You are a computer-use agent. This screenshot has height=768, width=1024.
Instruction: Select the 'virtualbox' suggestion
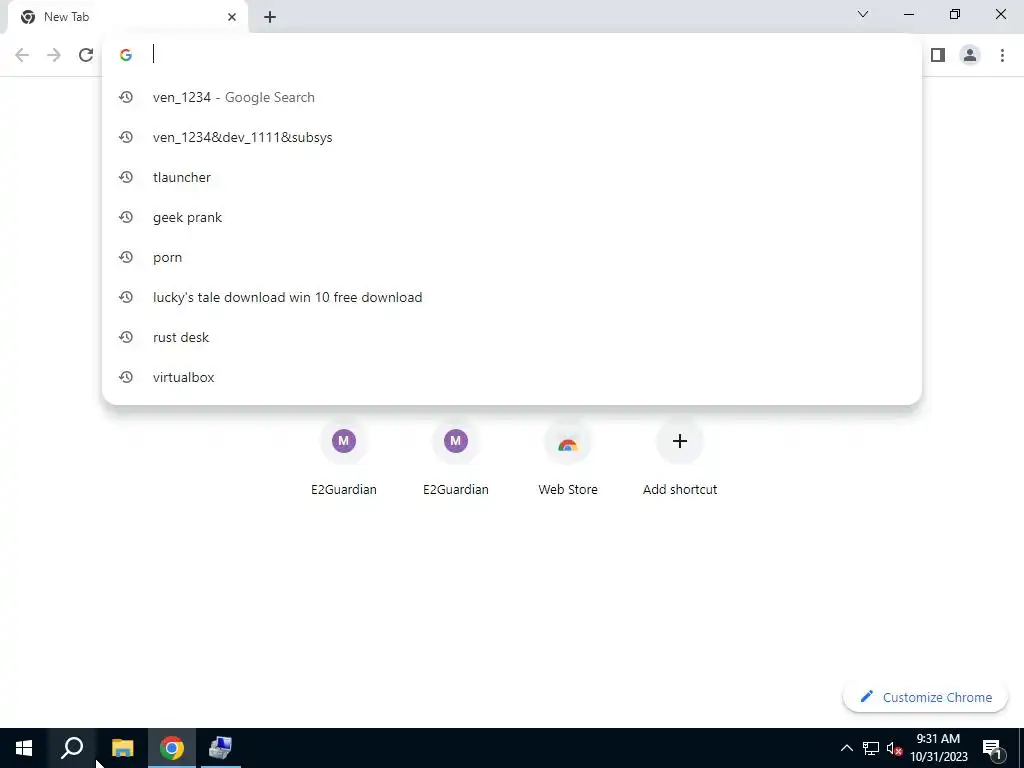pos(512,377)
